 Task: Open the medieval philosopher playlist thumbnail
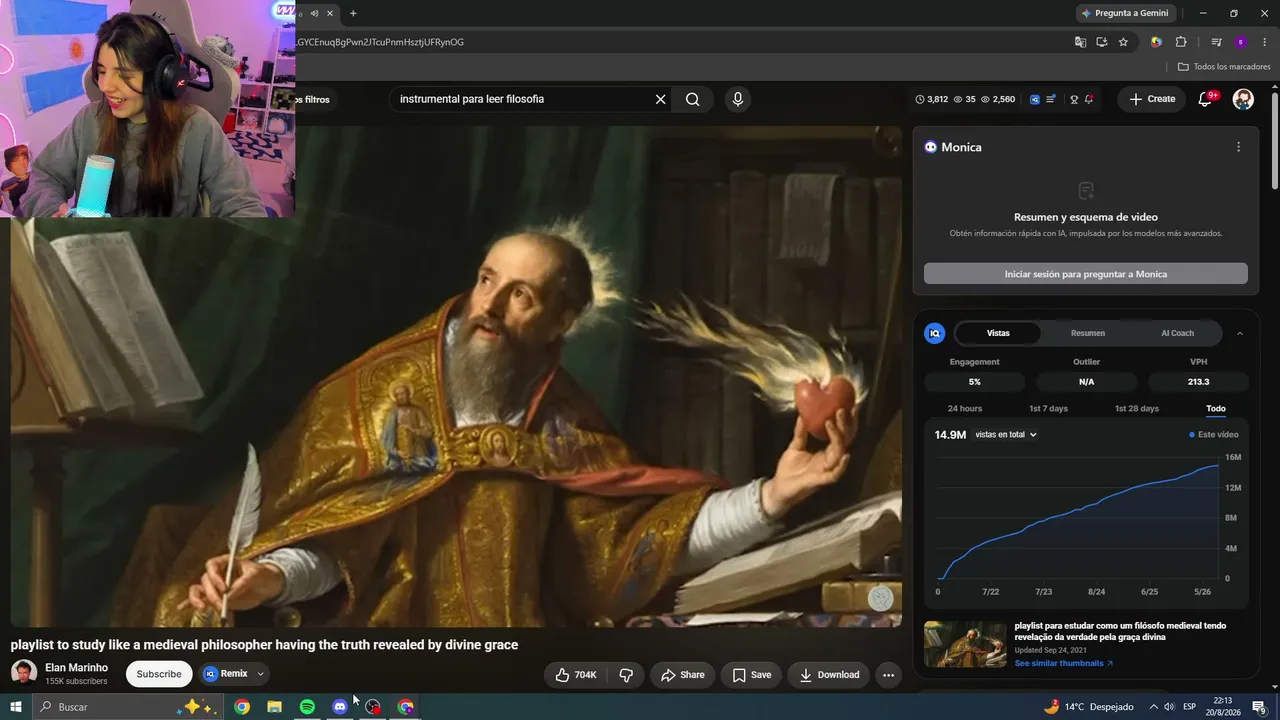point(965,644)
